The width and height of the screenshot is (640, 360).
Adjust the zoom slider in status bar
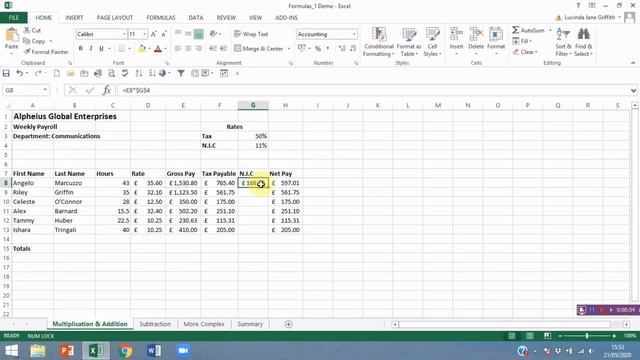point(587,336)
